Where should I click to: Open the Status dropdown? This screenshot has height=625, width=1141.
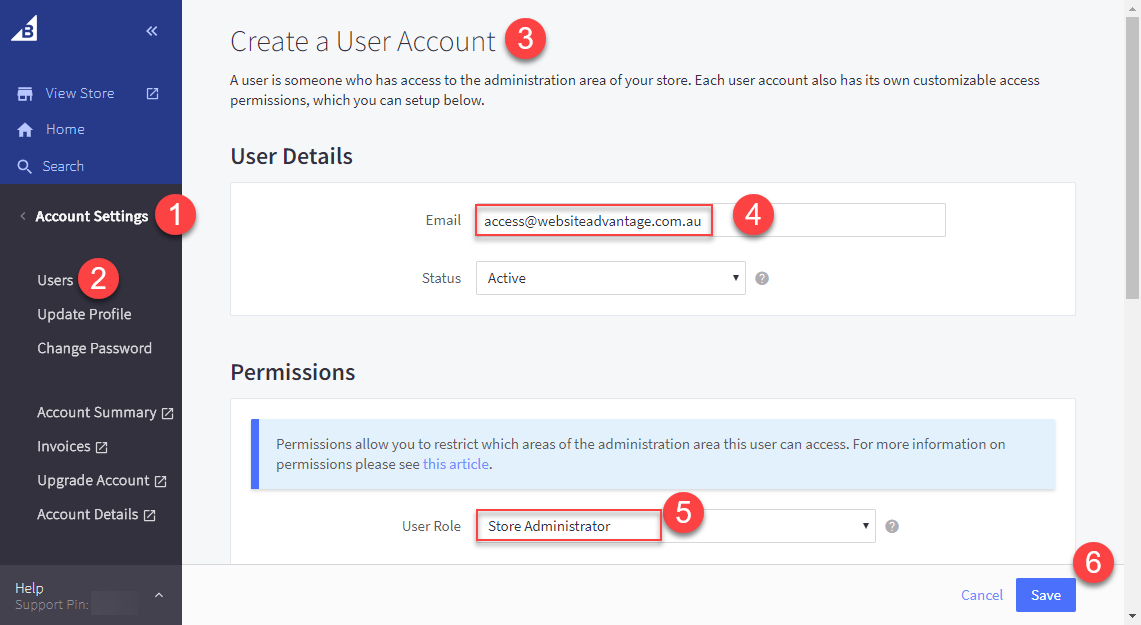click(x=610, y=279)
